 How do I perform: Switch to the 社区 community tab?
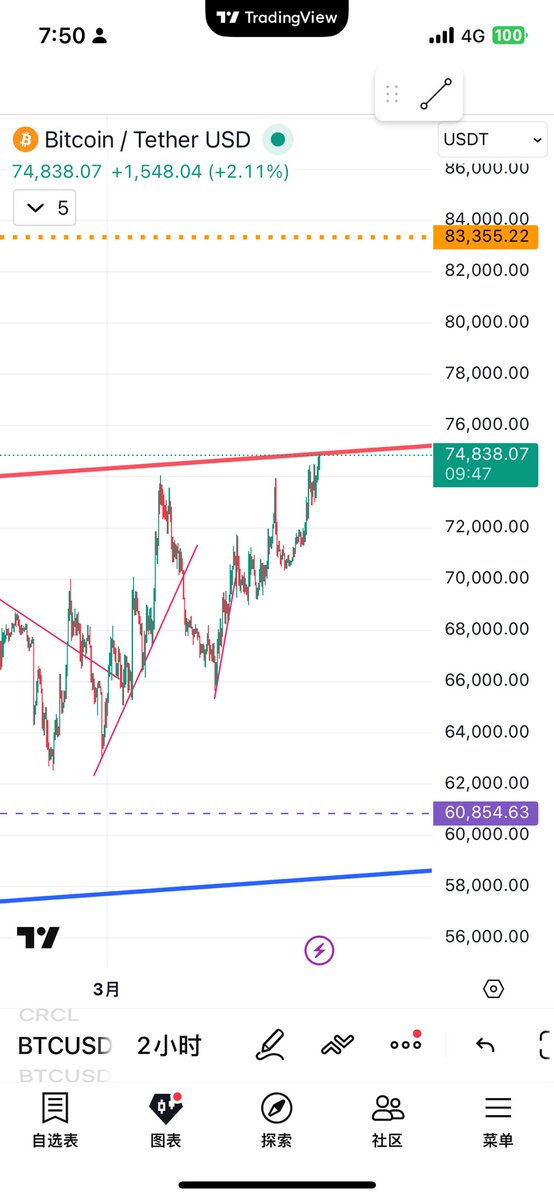[388, 1120]
